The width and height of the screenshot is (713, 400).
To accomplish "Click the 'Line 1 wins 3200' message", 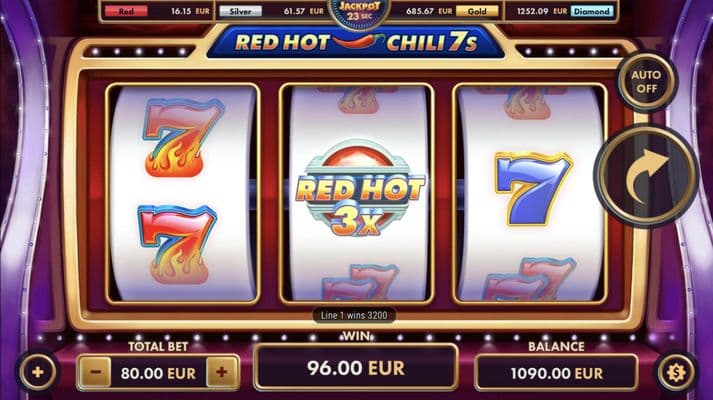I will pos(354,315).
